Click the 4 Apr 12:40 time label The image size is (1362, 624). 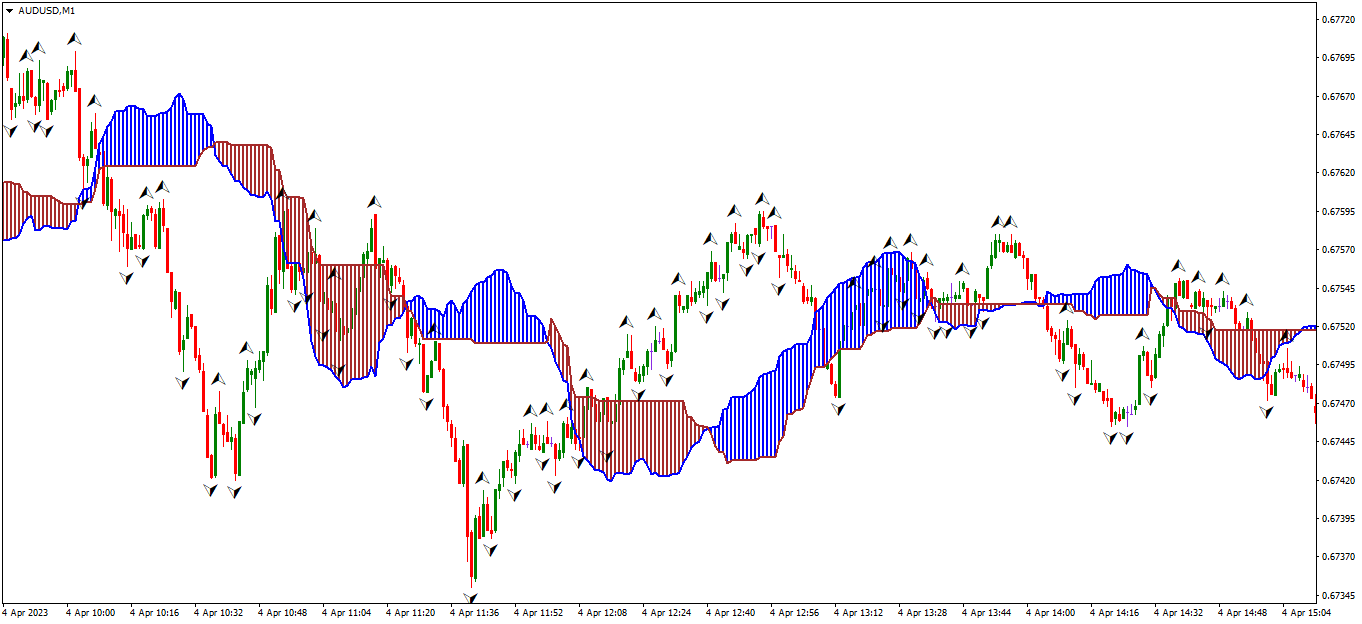pyautogui.click(x=730, y=612)
